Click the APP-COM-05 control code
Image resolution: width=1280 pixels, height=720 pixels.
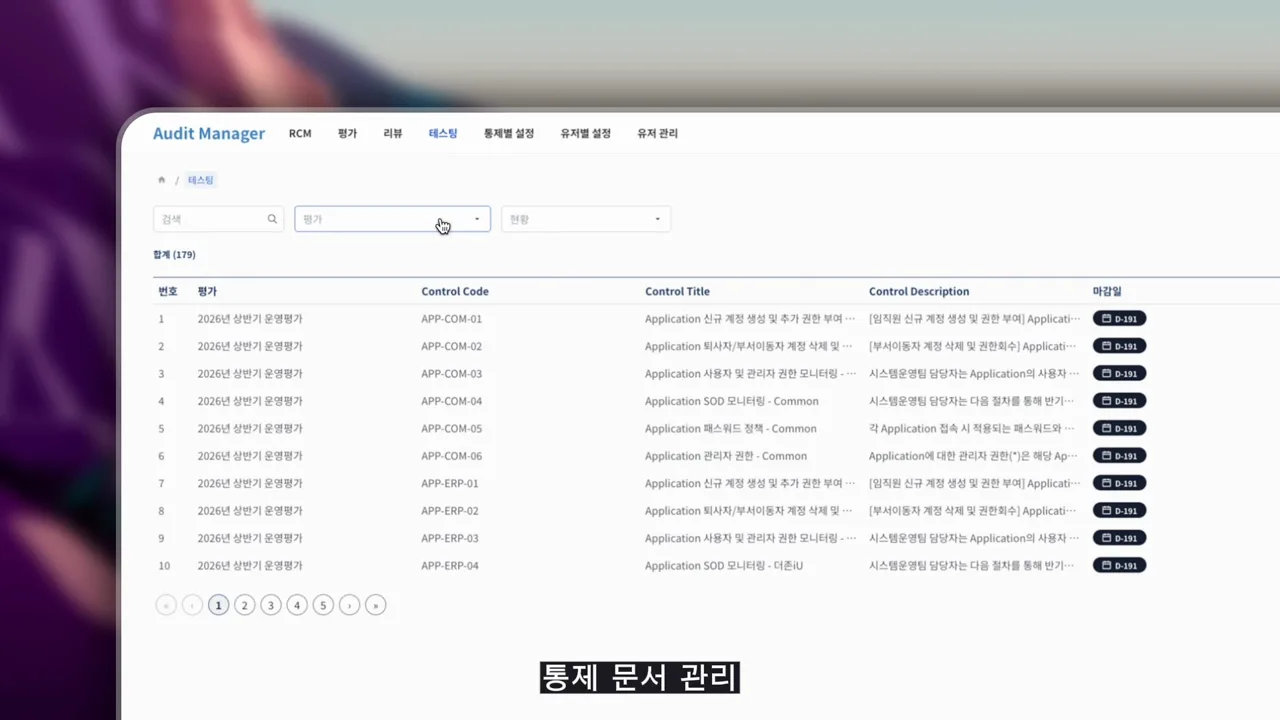click(452, 428)
